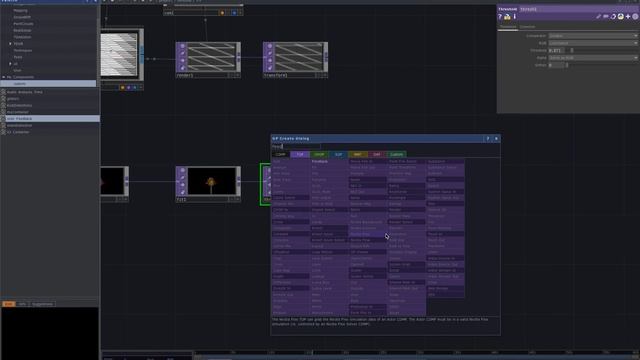The height and width of the screenshot is (360, 640).
Task: Collapse the My Components folder in palette
Action: [x=4, y=77]
